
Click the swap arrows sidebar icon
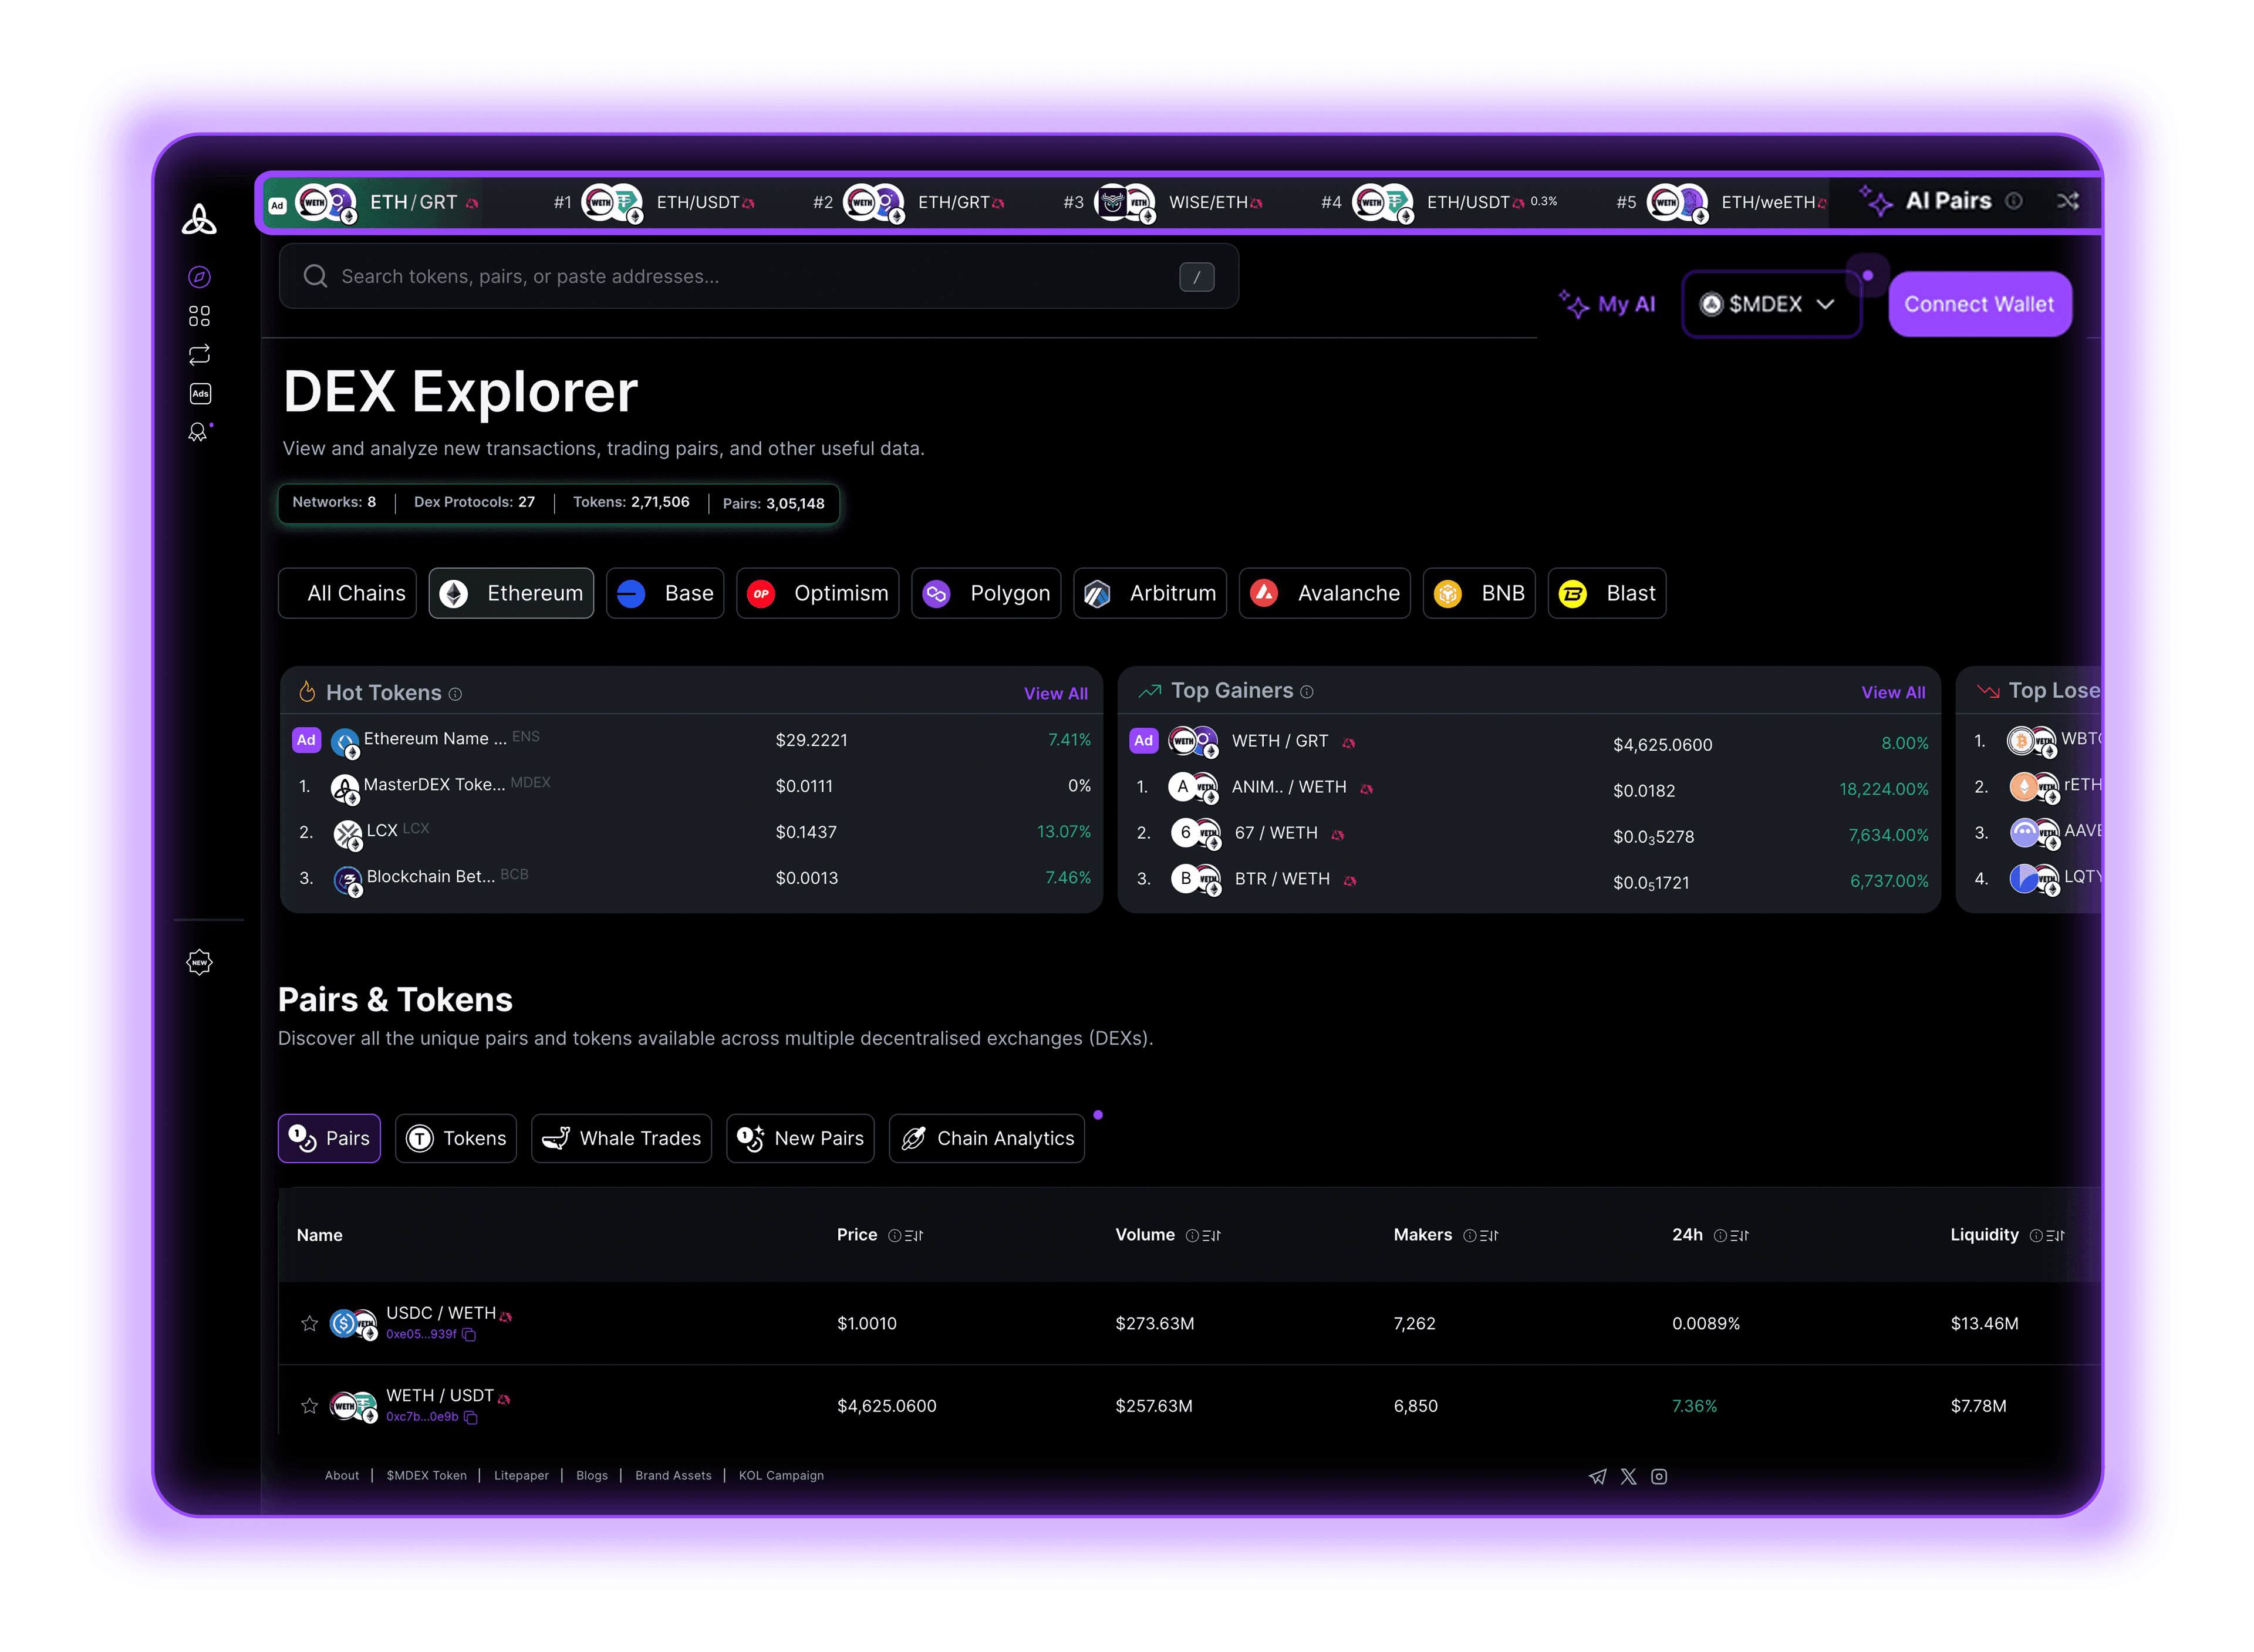point(199,355)
